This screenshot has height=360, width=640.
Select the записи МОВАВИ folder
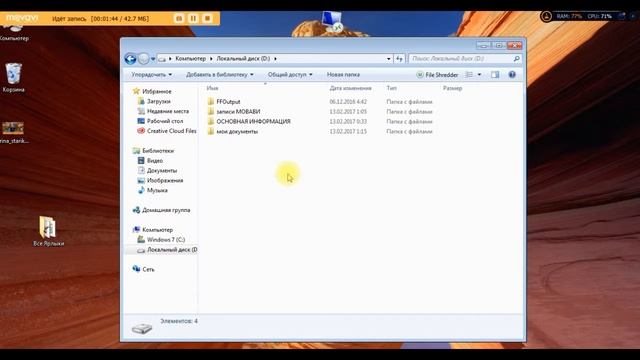click(238, 111)
